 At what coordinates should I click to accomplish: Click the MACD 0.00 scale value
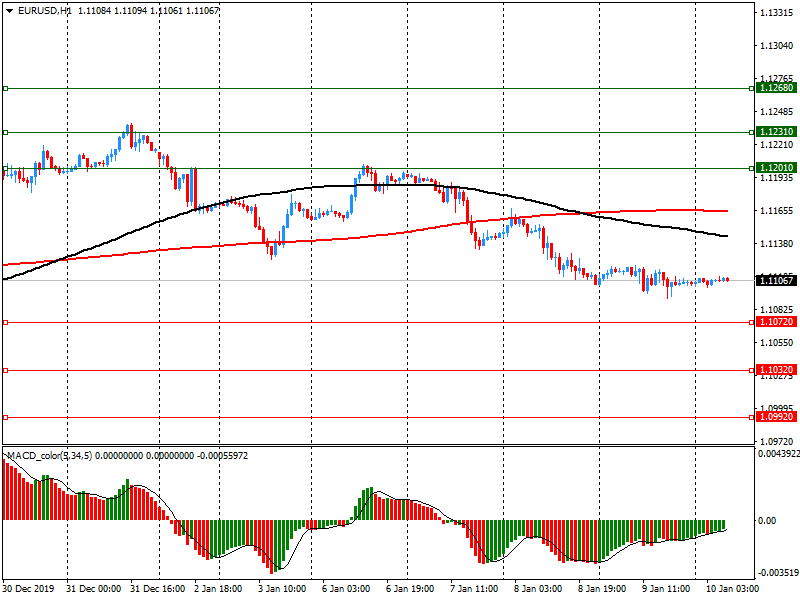(x=768, y=520)
